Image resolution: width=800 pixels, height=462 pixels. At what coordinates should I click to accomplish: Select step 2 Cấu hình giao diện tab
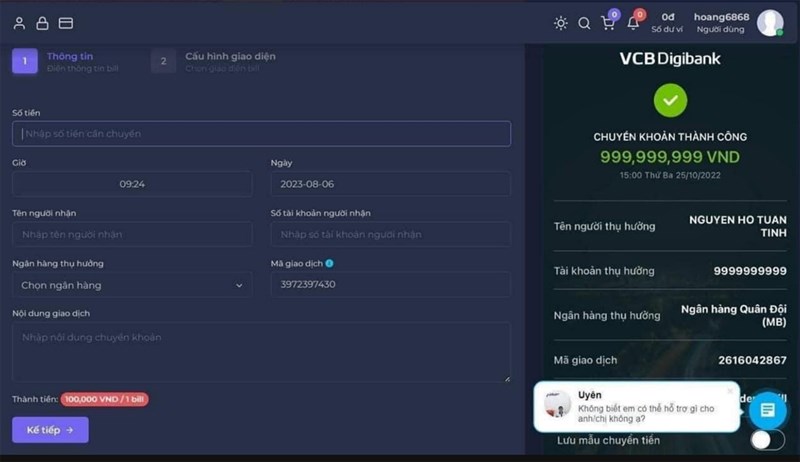pyautogui.click(x=214, y=61)
